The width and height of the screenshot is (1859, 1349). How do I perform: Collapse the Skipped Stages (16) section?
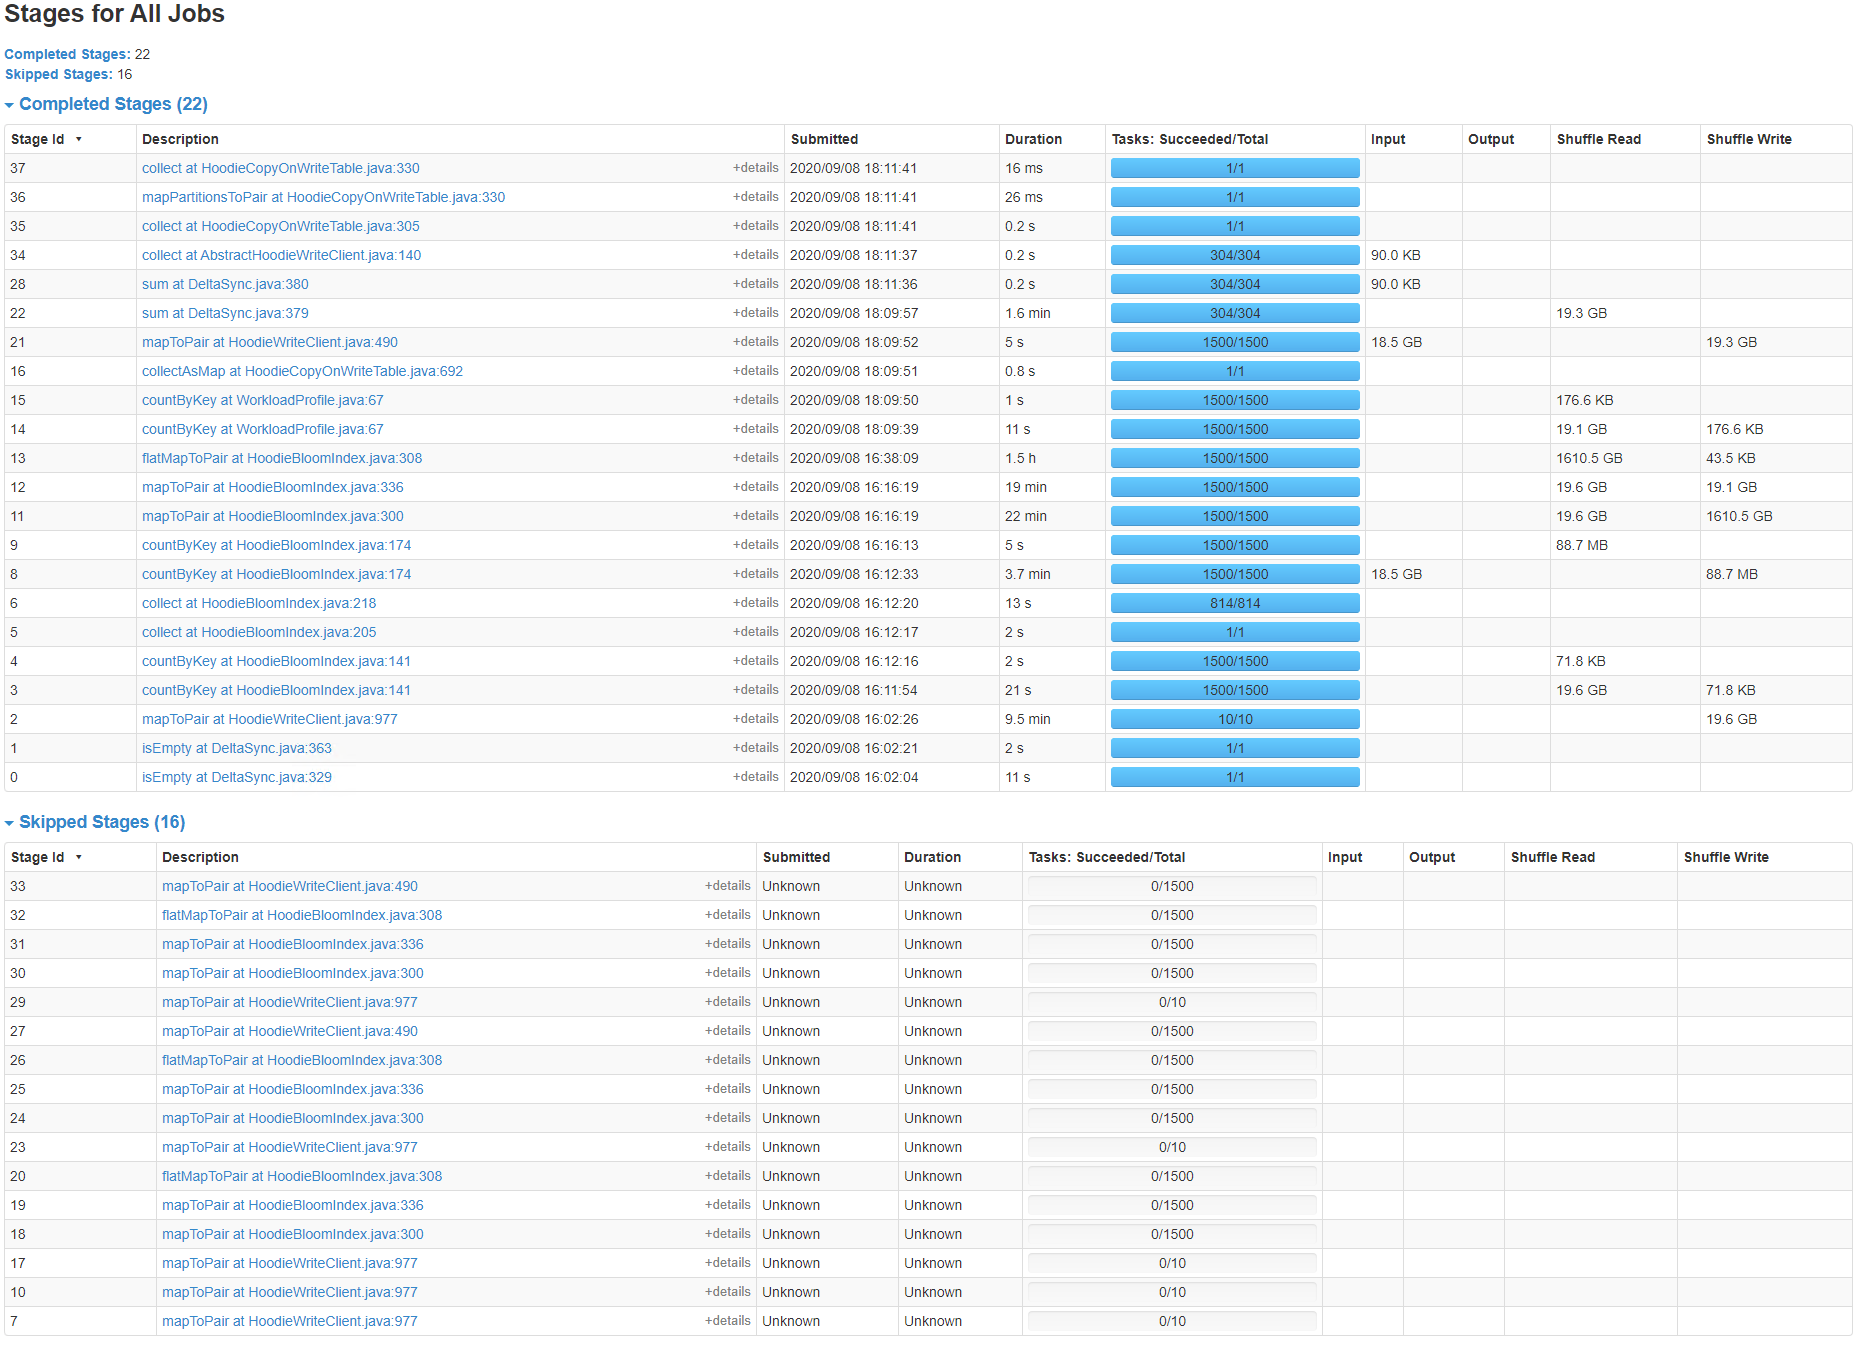[95, 822]
